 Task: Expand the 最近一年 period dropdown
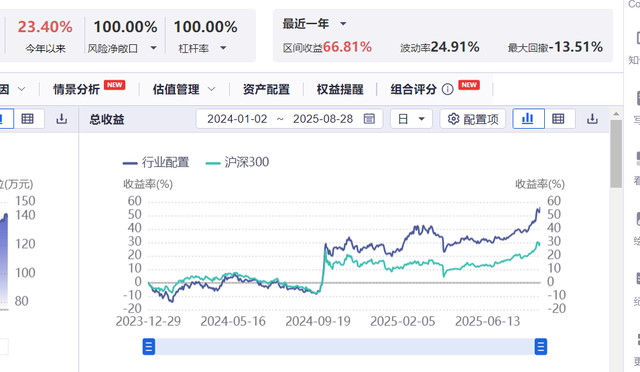pos(343,24)
